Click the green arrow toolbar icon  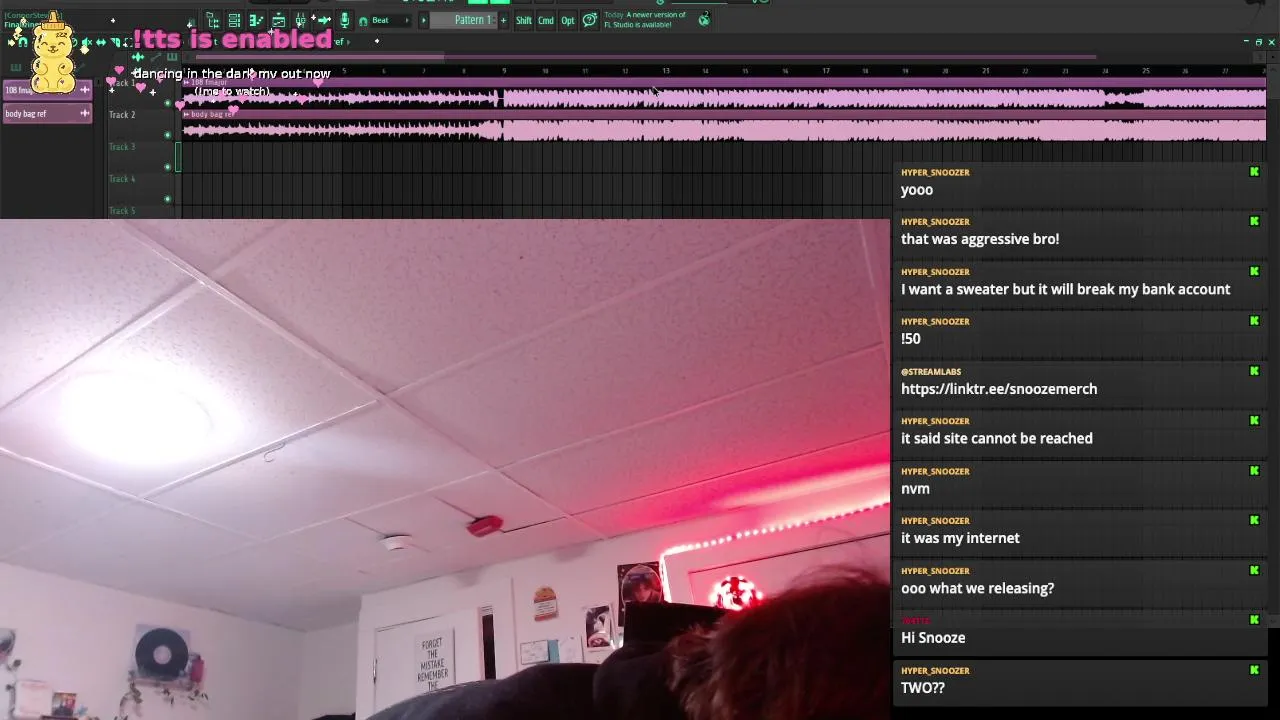(x=323, y=20)
